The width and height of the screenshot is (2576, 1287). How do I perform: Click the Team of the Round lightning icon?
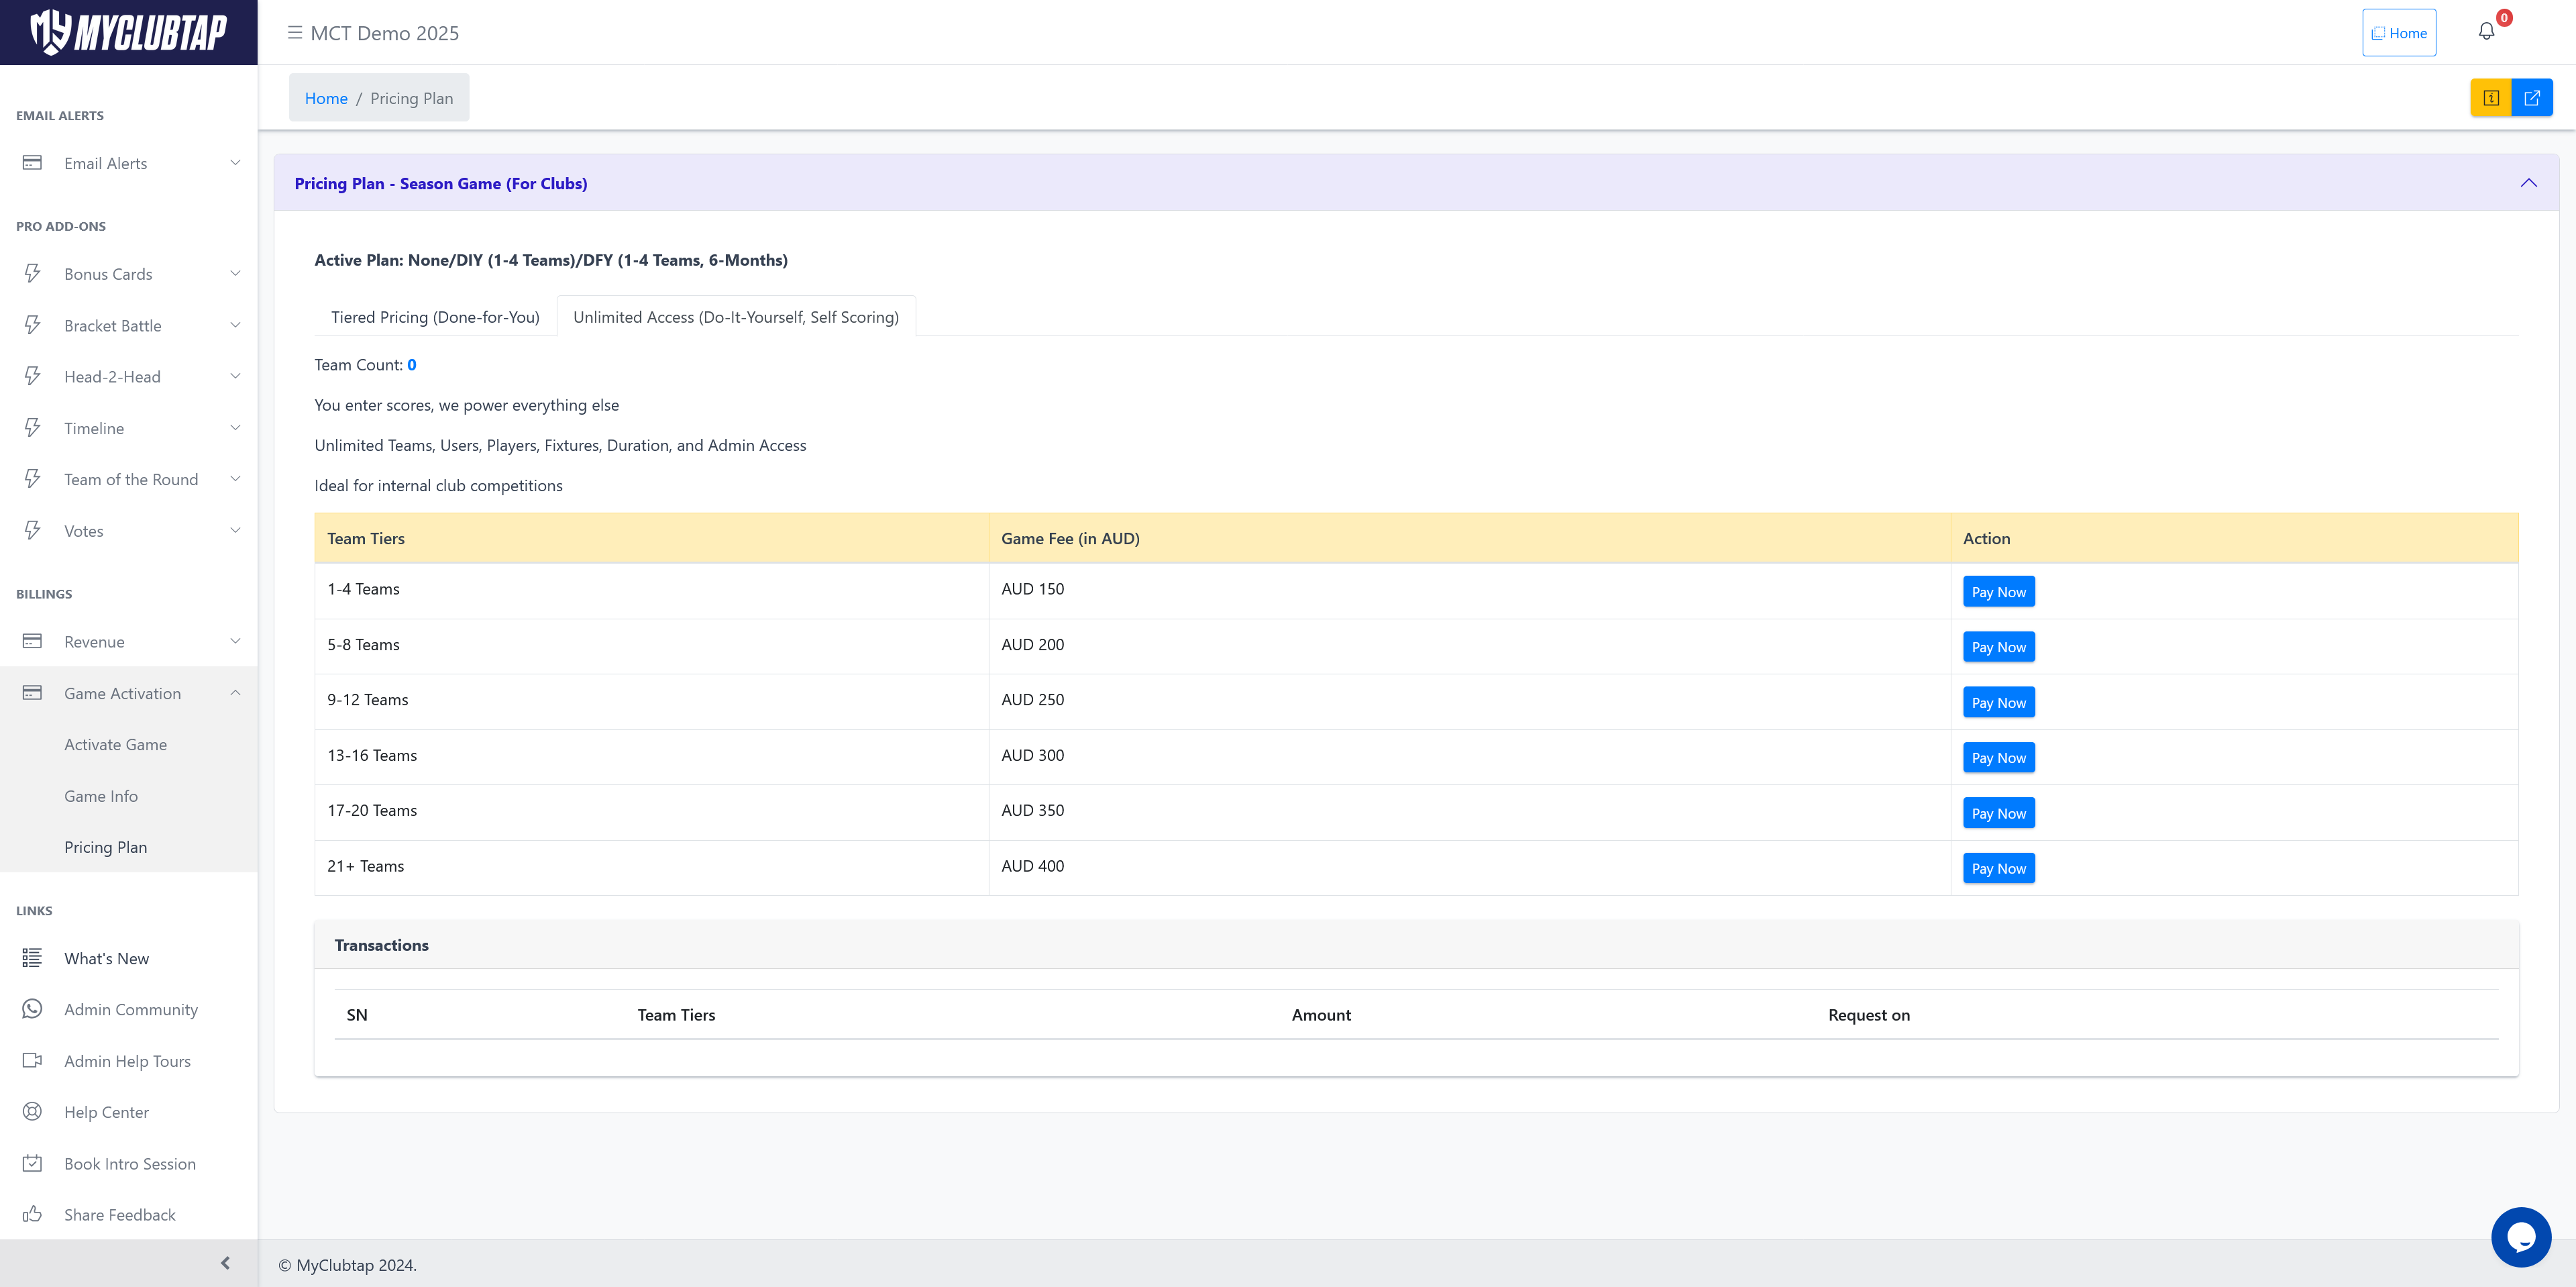(32, 479)
